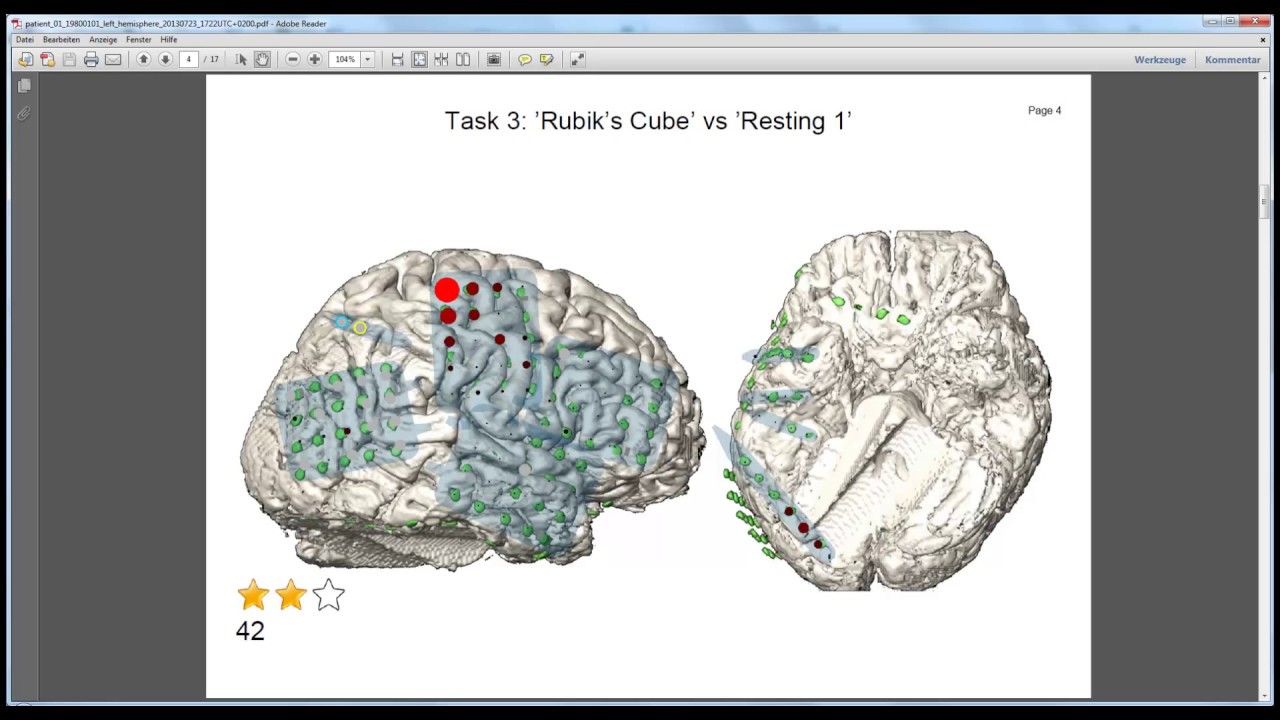Open the Werkzeuge panel
Screen dimensions: 1280x720
[1160, 60]
